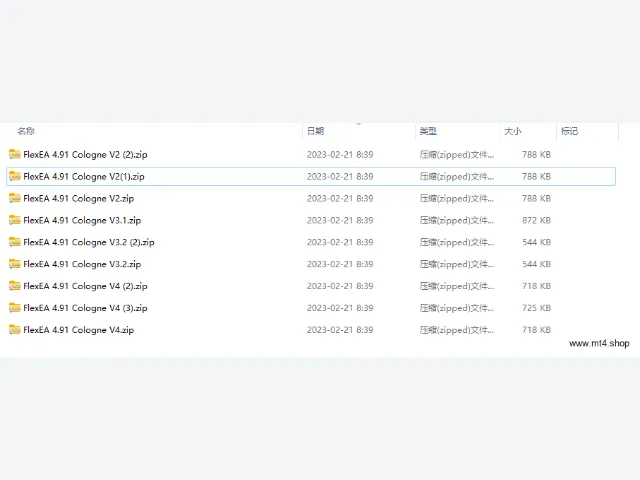Click 718 KB size of Cologne V4 (2).zip

[536, 286]
